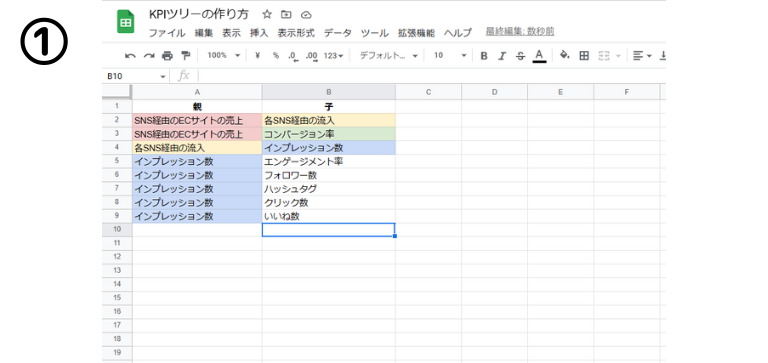The height and width of the screenshot is (363, 768).
Task: Open the ファイル menu
Action: (167, 33)
